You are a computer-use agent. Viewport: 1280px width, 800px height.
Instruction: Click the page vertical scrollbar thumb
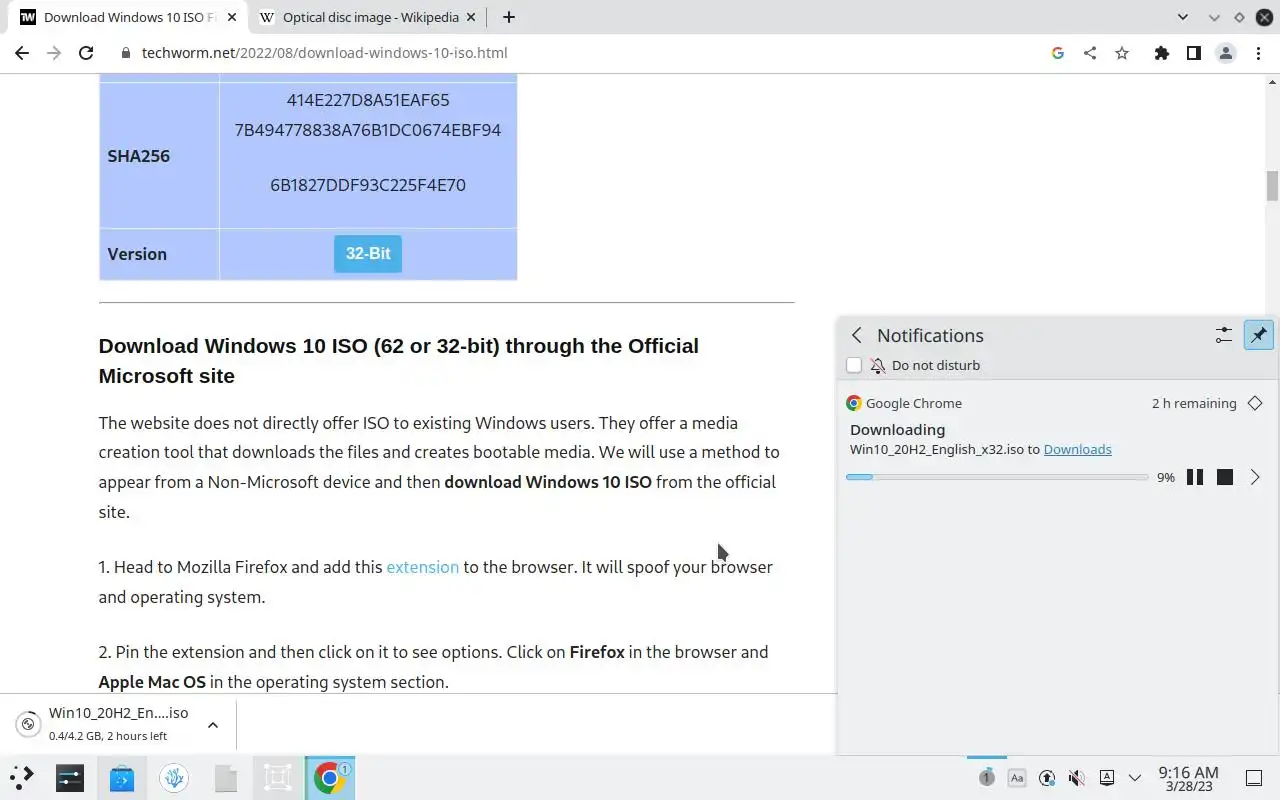pyautogui.click(x=1272, y=185)
